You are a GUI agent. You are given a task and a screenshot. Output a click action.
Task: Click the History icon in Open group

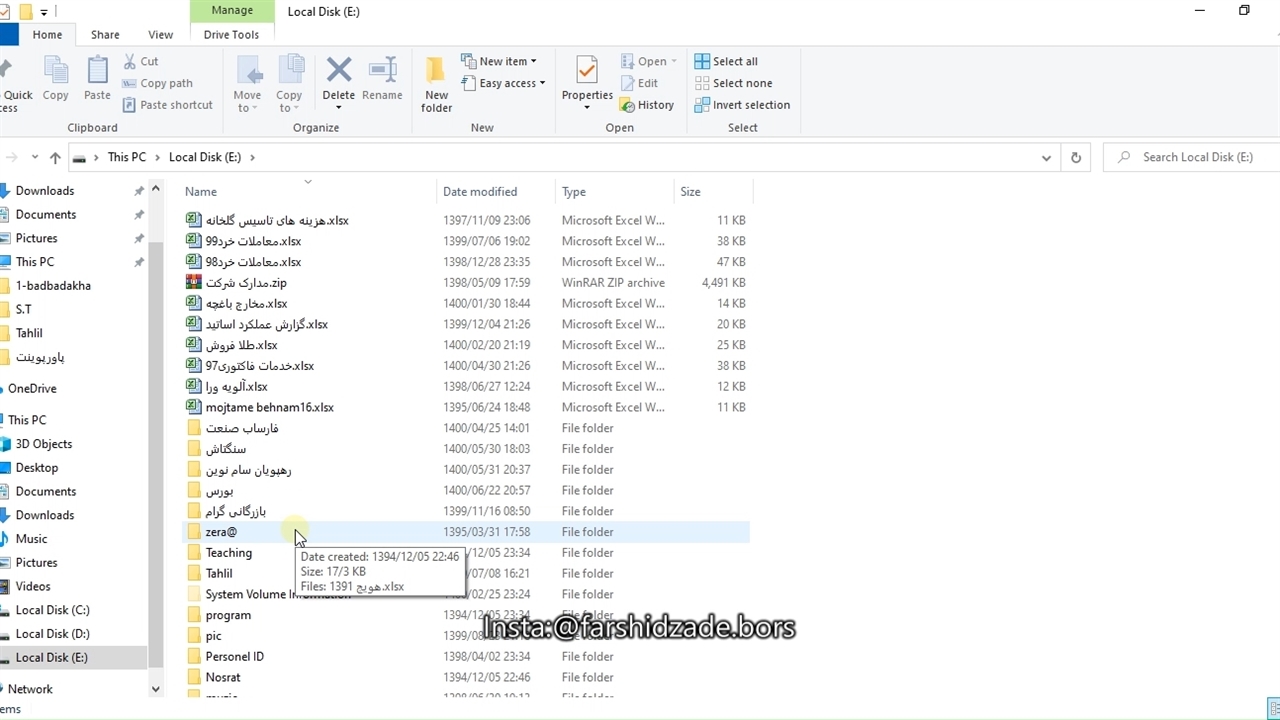[646, 105]
